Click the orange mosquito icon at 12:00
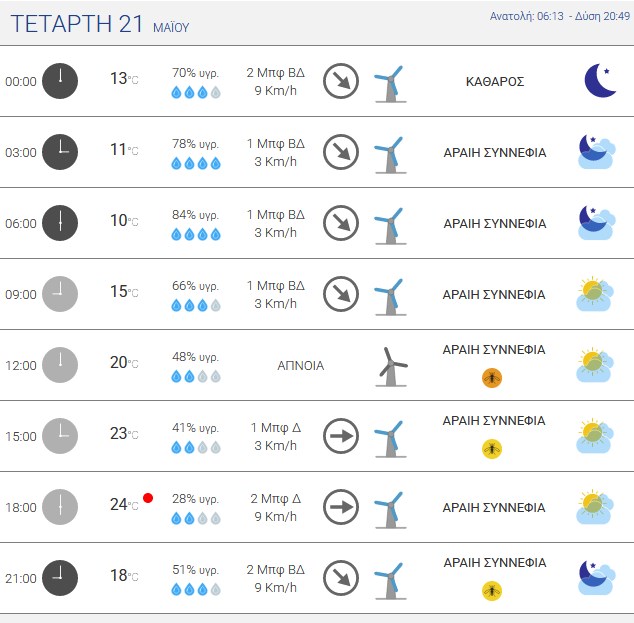Screen dimensions: 634x623 point(492,378)
